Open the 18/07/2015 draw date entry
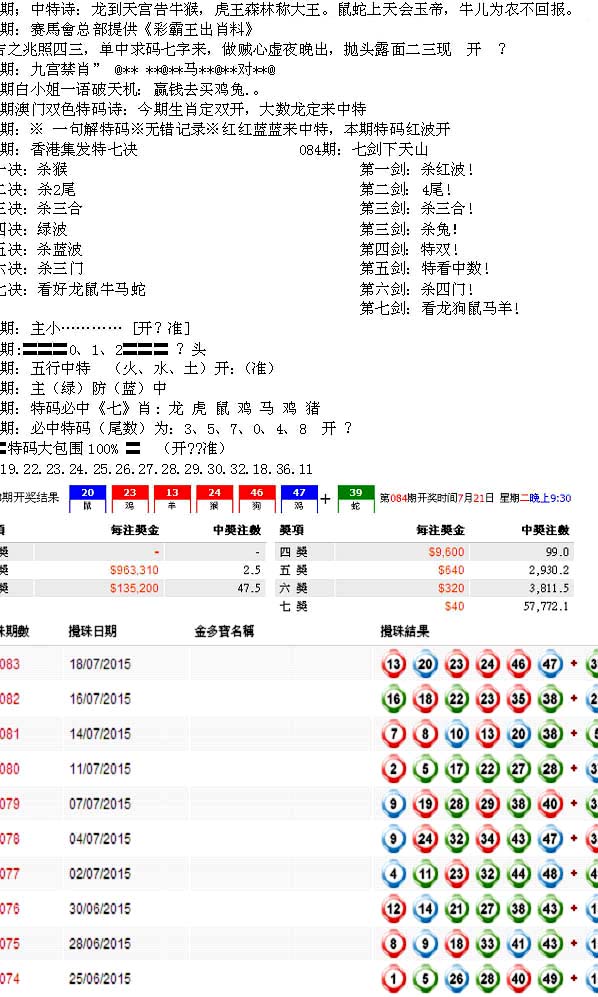 [x=100, y=664]
